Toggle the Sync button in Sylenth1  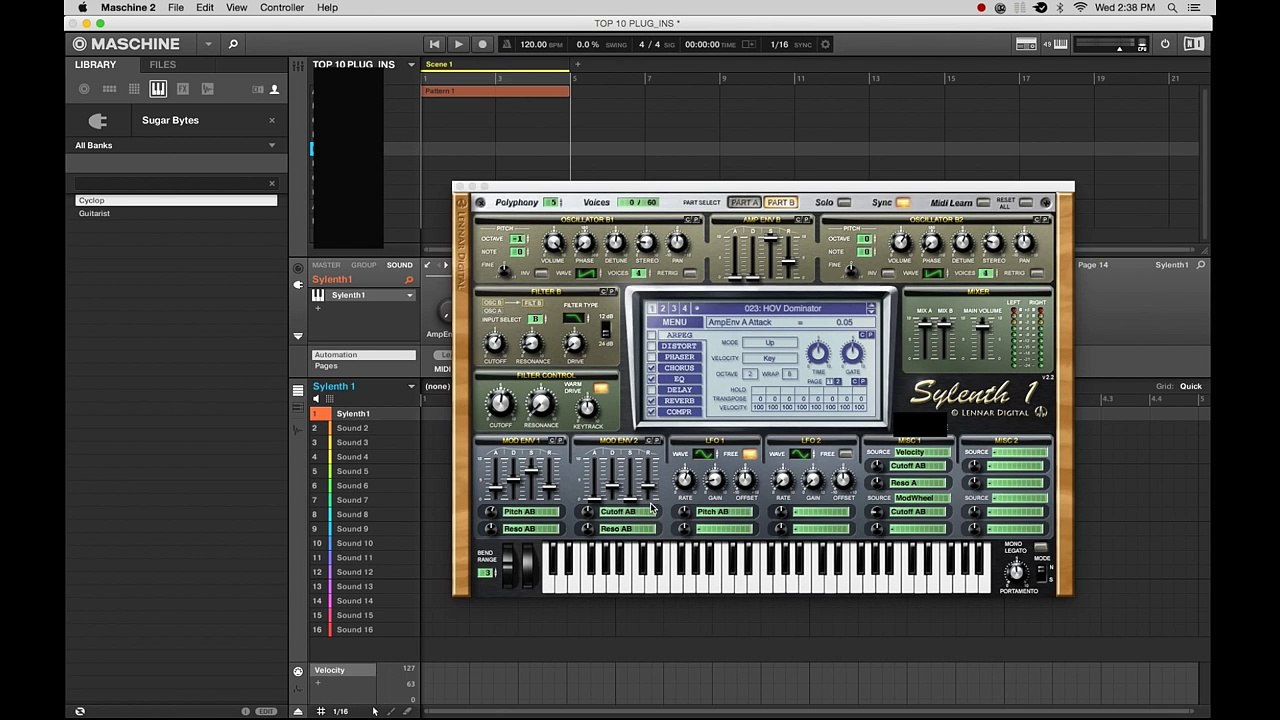903,203
